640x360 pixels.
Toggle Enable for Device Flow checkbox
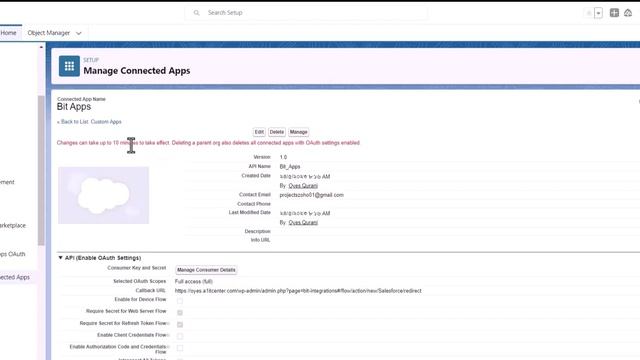pyautogui.click(x=180, y=301)
